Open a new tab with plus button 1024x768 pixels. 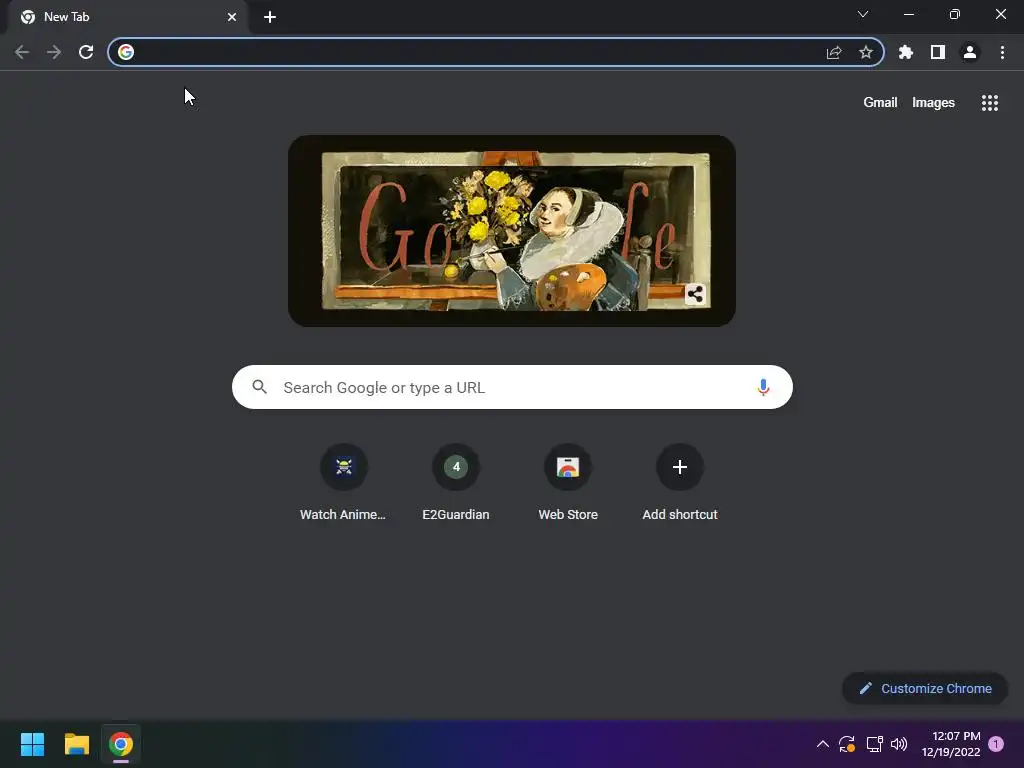point(270,17)
